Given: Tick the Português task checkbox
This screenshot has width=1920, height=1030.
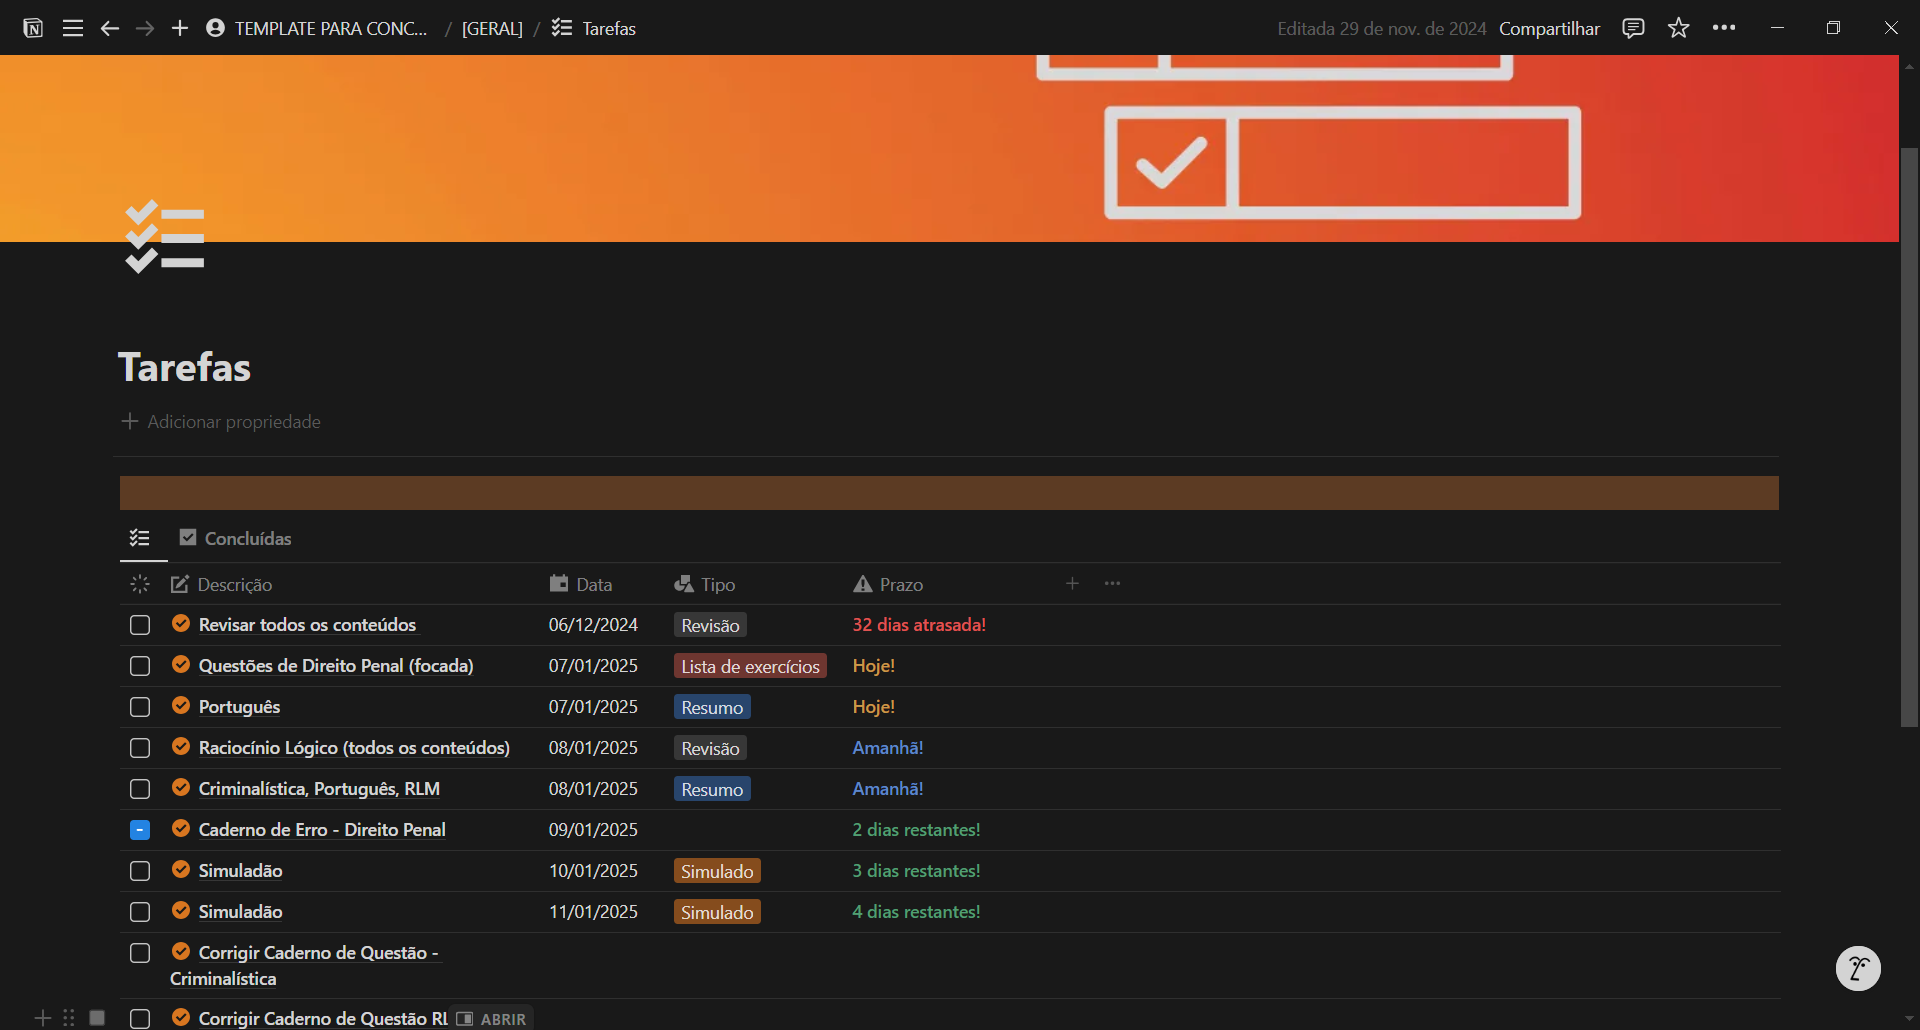Looking at the screenshot, I should [140, 707].
